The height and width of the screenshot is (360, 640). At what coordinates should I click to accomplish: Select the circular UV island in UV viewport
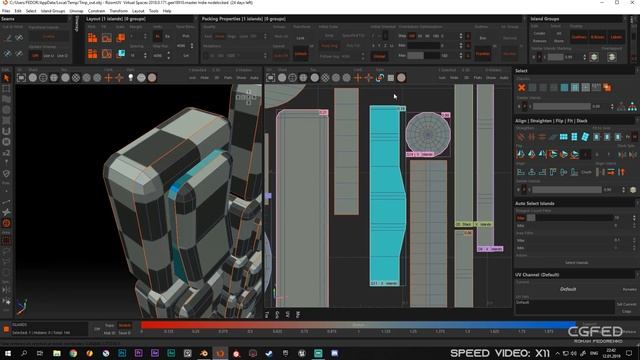(428, 134)
